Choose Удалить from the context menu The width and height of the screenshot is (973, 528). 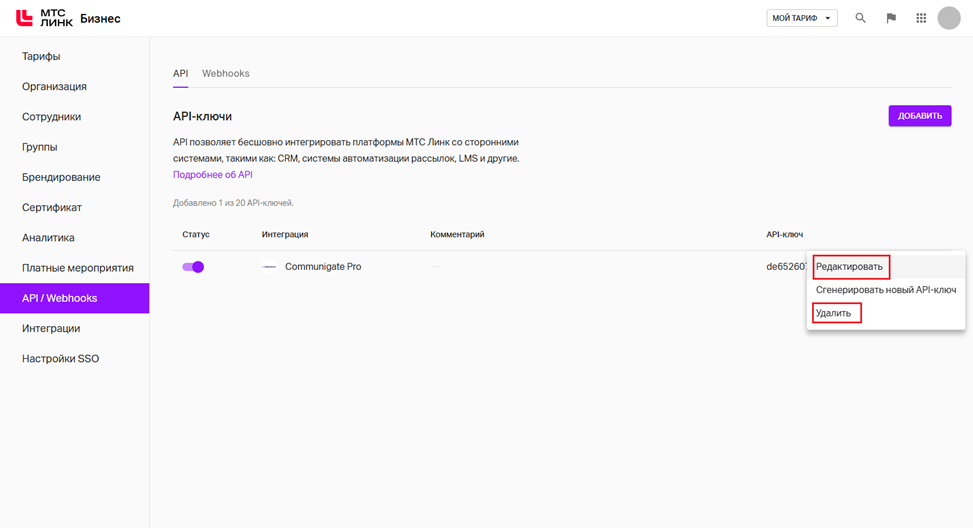click(x=834, y=313)
